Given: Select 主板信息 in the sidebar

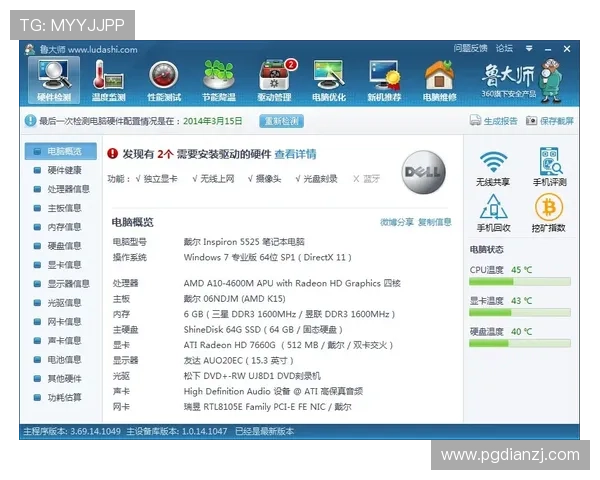Looking at the screenshot, I should pyautogui.click(x=60, y=208).
